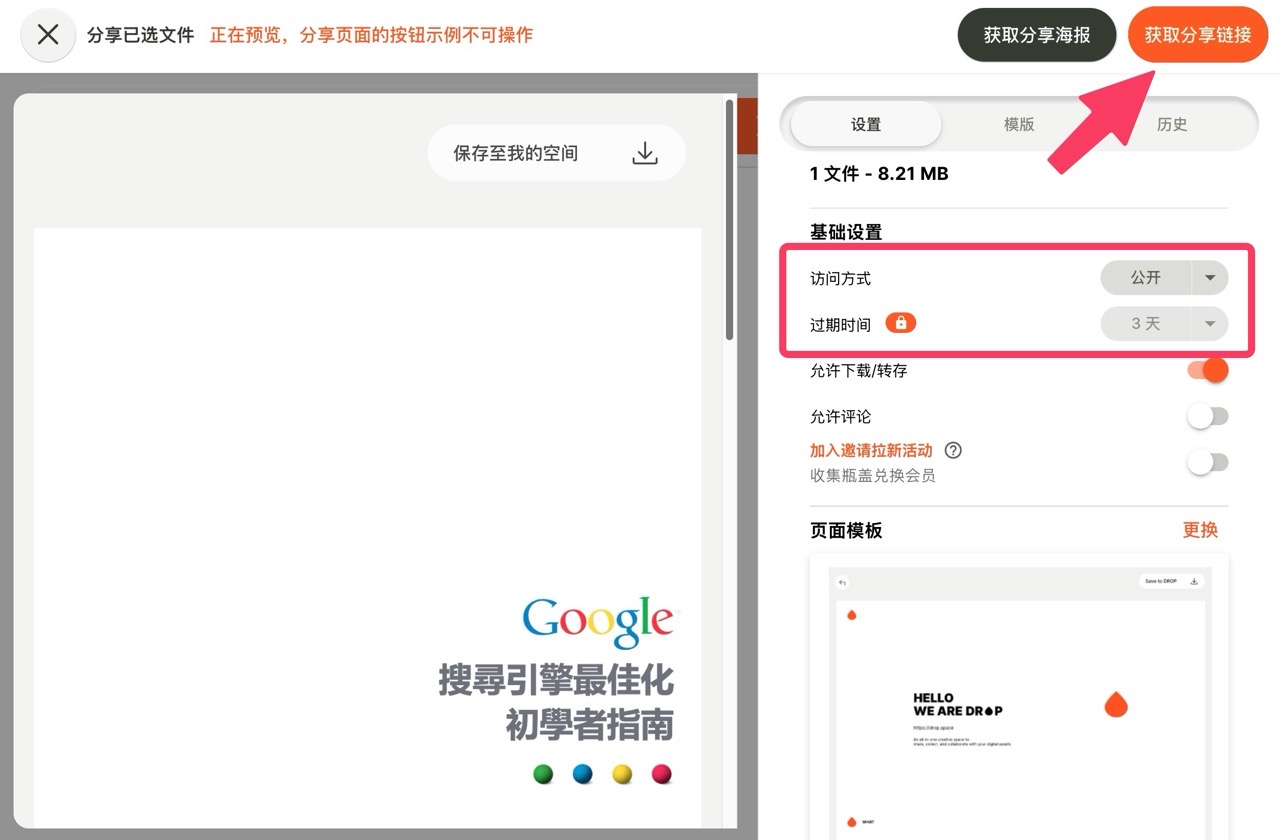Screen dimensions: 1280x840
Task: Click the 基础设置 section heading
Action: point(846,232)
